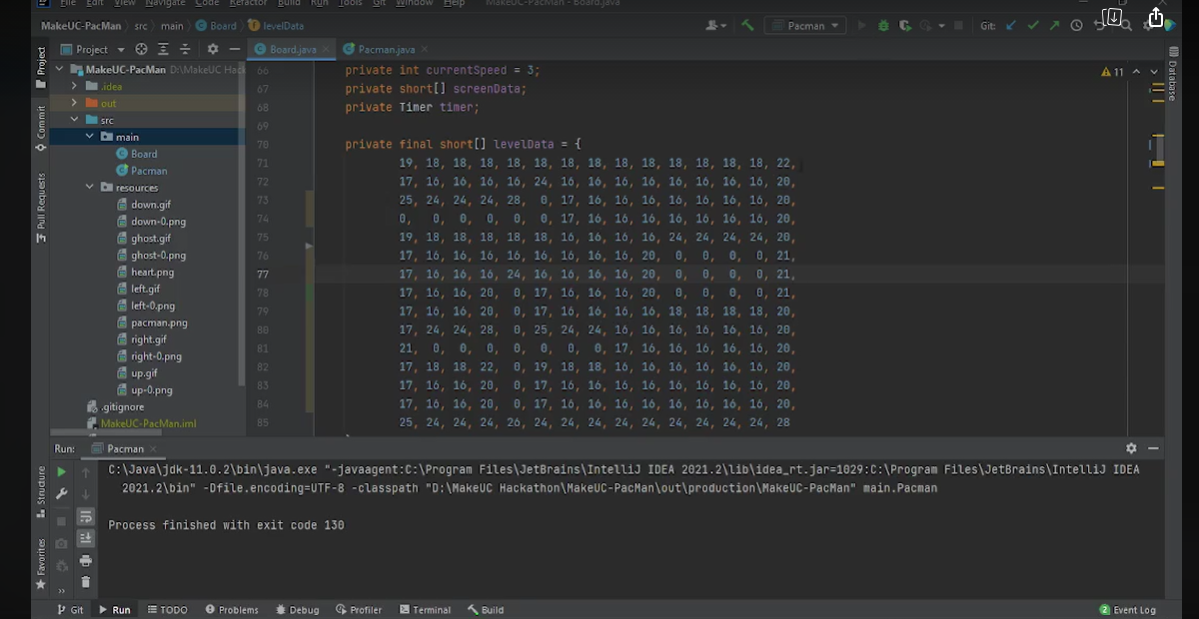Click the Git push green arrow

click(x=1054, y=26)
